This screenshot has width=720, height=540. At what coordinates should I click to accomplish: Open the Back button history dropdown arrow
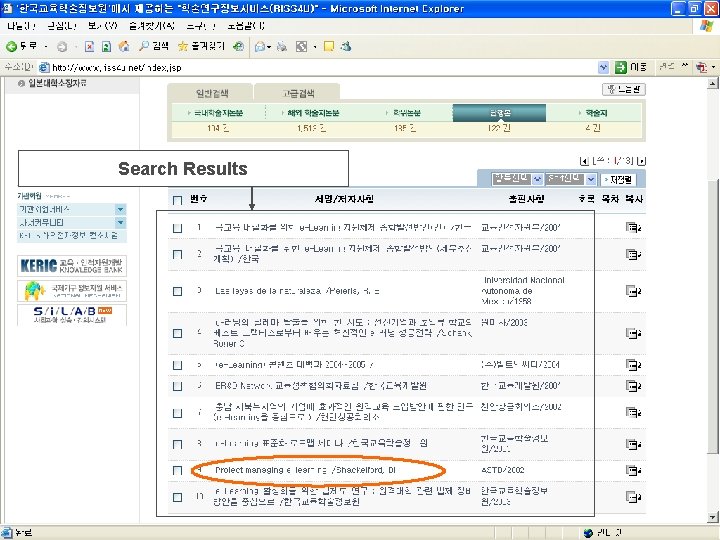point(46,46)
